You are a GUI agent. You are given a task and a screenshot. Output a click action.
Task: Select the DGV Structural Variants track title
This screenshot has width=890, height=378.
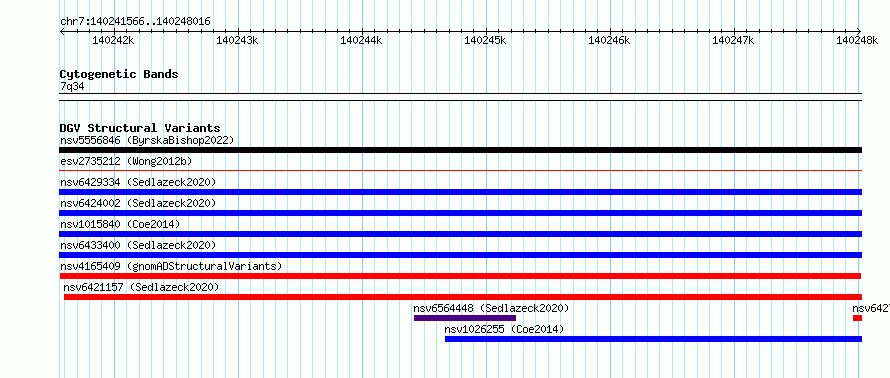point(140,128)
